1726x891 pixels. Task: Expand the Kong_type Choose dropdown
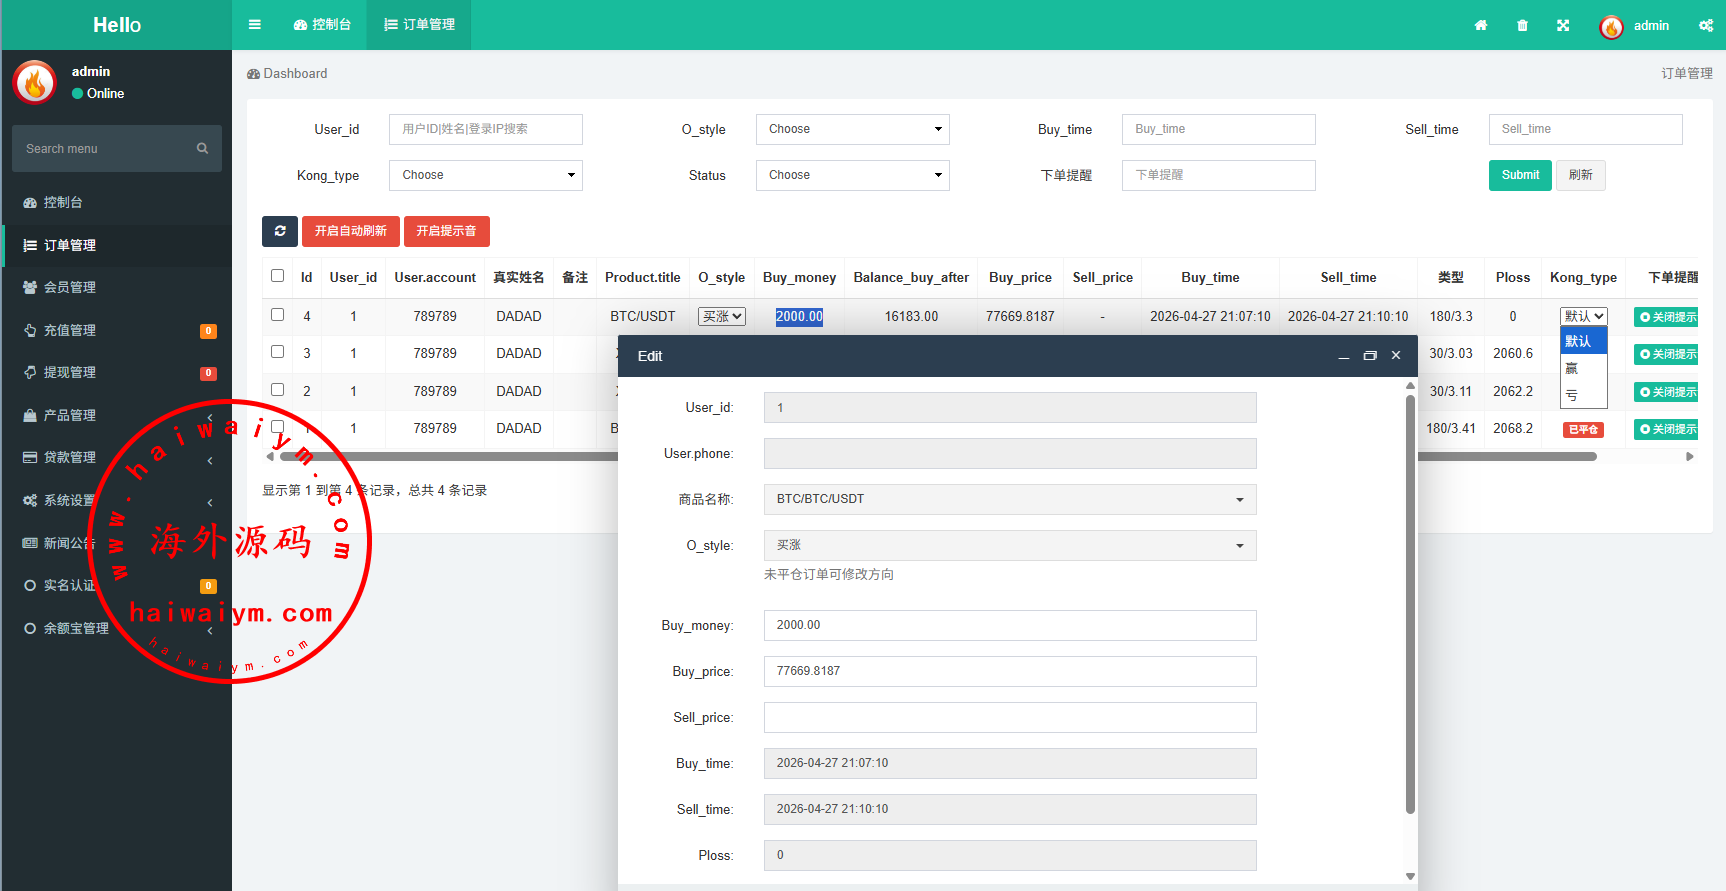(485, 175)
